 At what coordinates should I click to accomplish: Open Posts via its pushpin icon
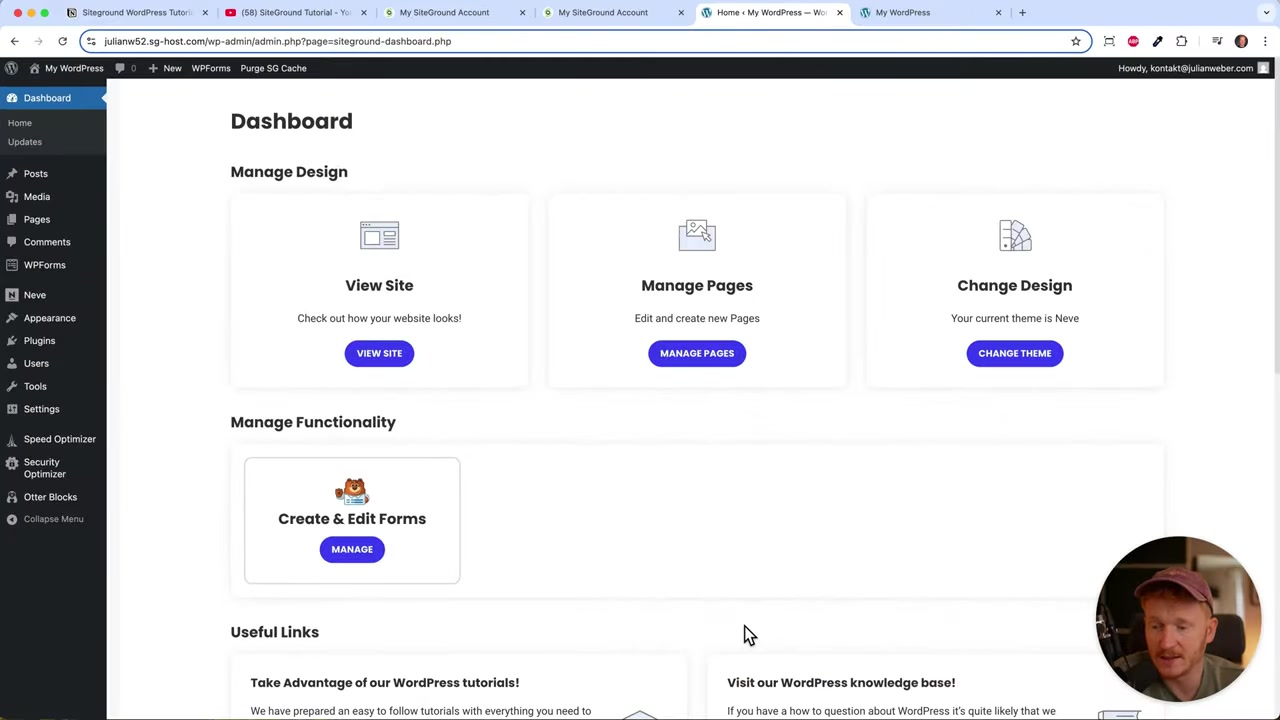[x=12, y=174]
